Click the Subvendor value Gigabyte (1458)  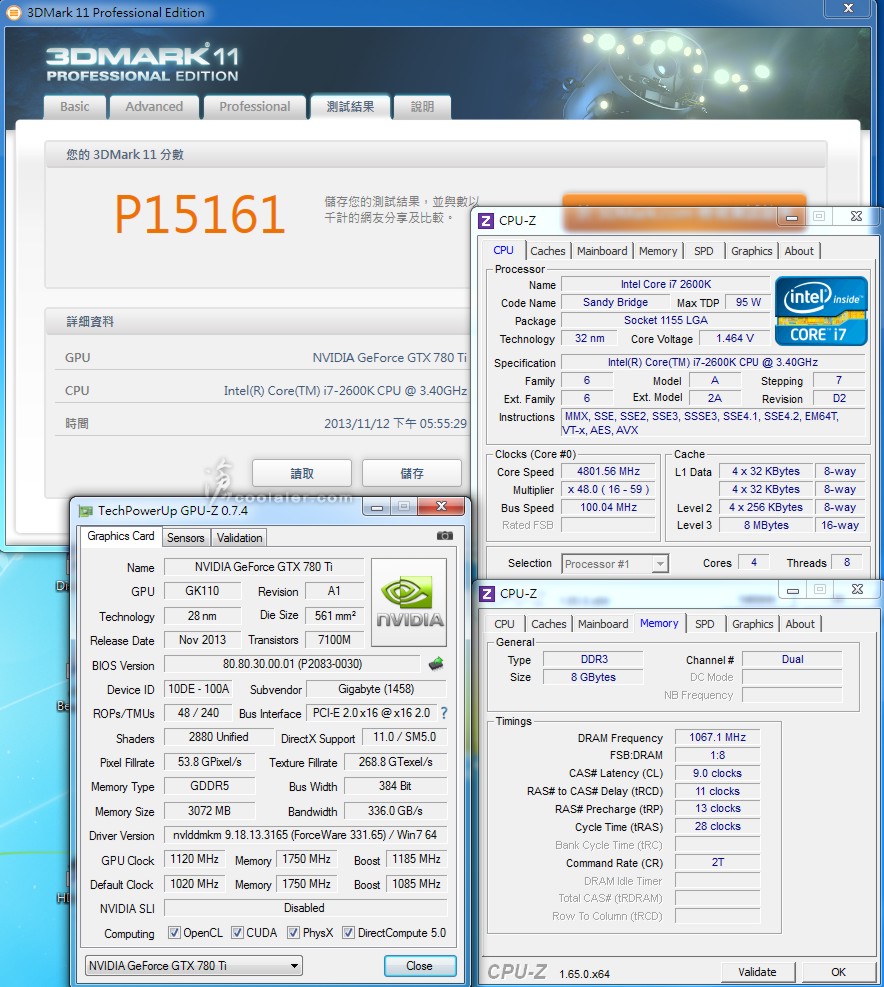(x=376, y=689)
